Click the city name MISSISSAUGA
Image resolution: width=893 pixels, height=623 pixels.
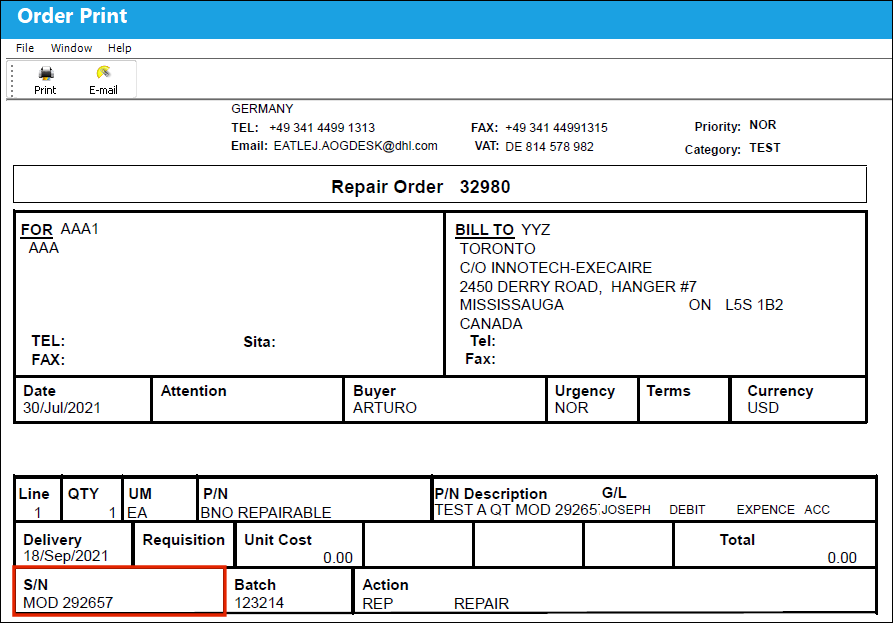click(511, 305)
